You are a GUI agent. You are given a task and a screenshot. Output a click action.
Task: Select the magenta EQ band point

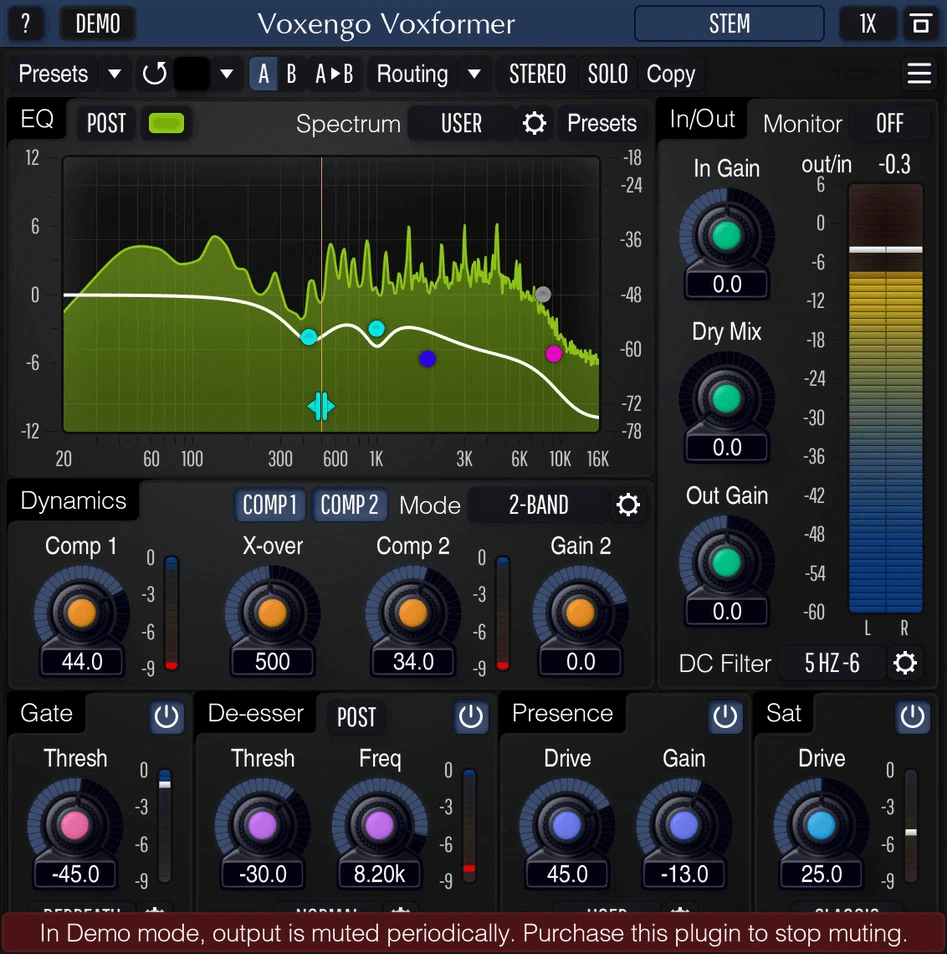[553, 353]
